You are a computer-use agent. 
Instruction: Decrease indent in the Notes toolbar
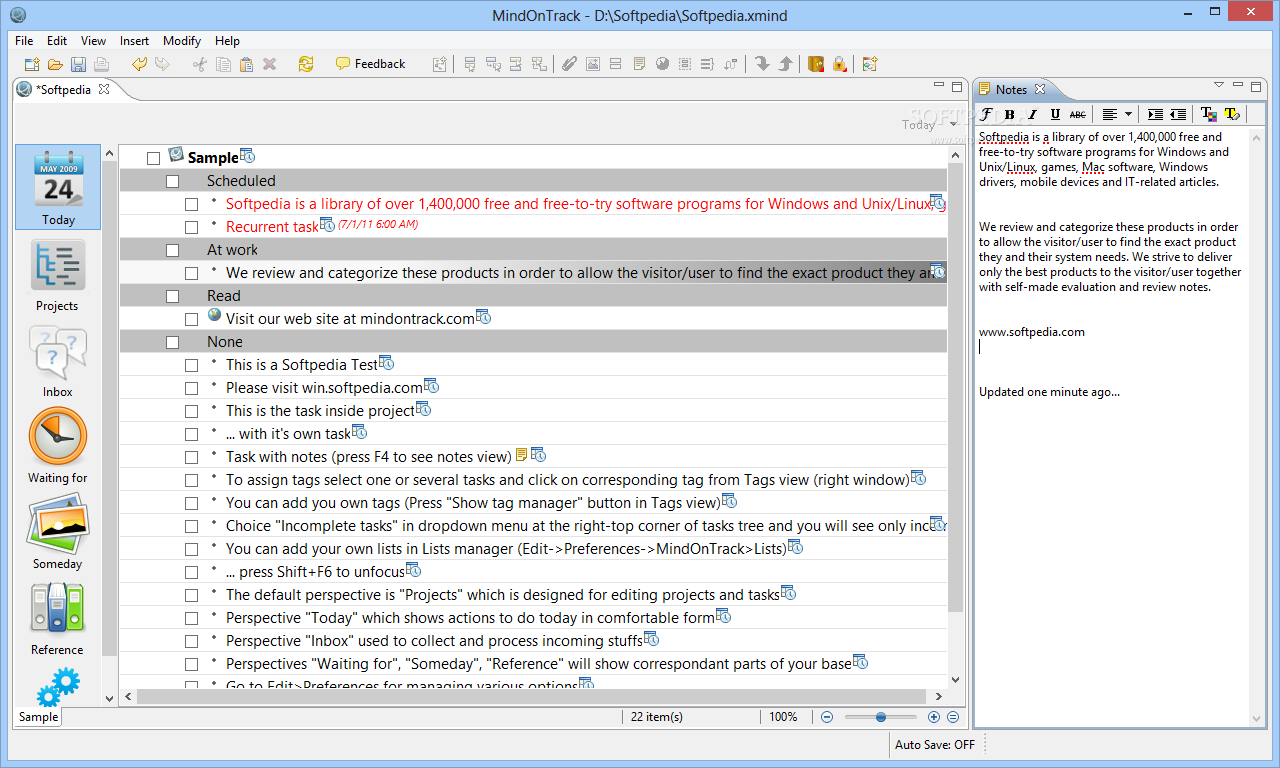(1178, 114)
